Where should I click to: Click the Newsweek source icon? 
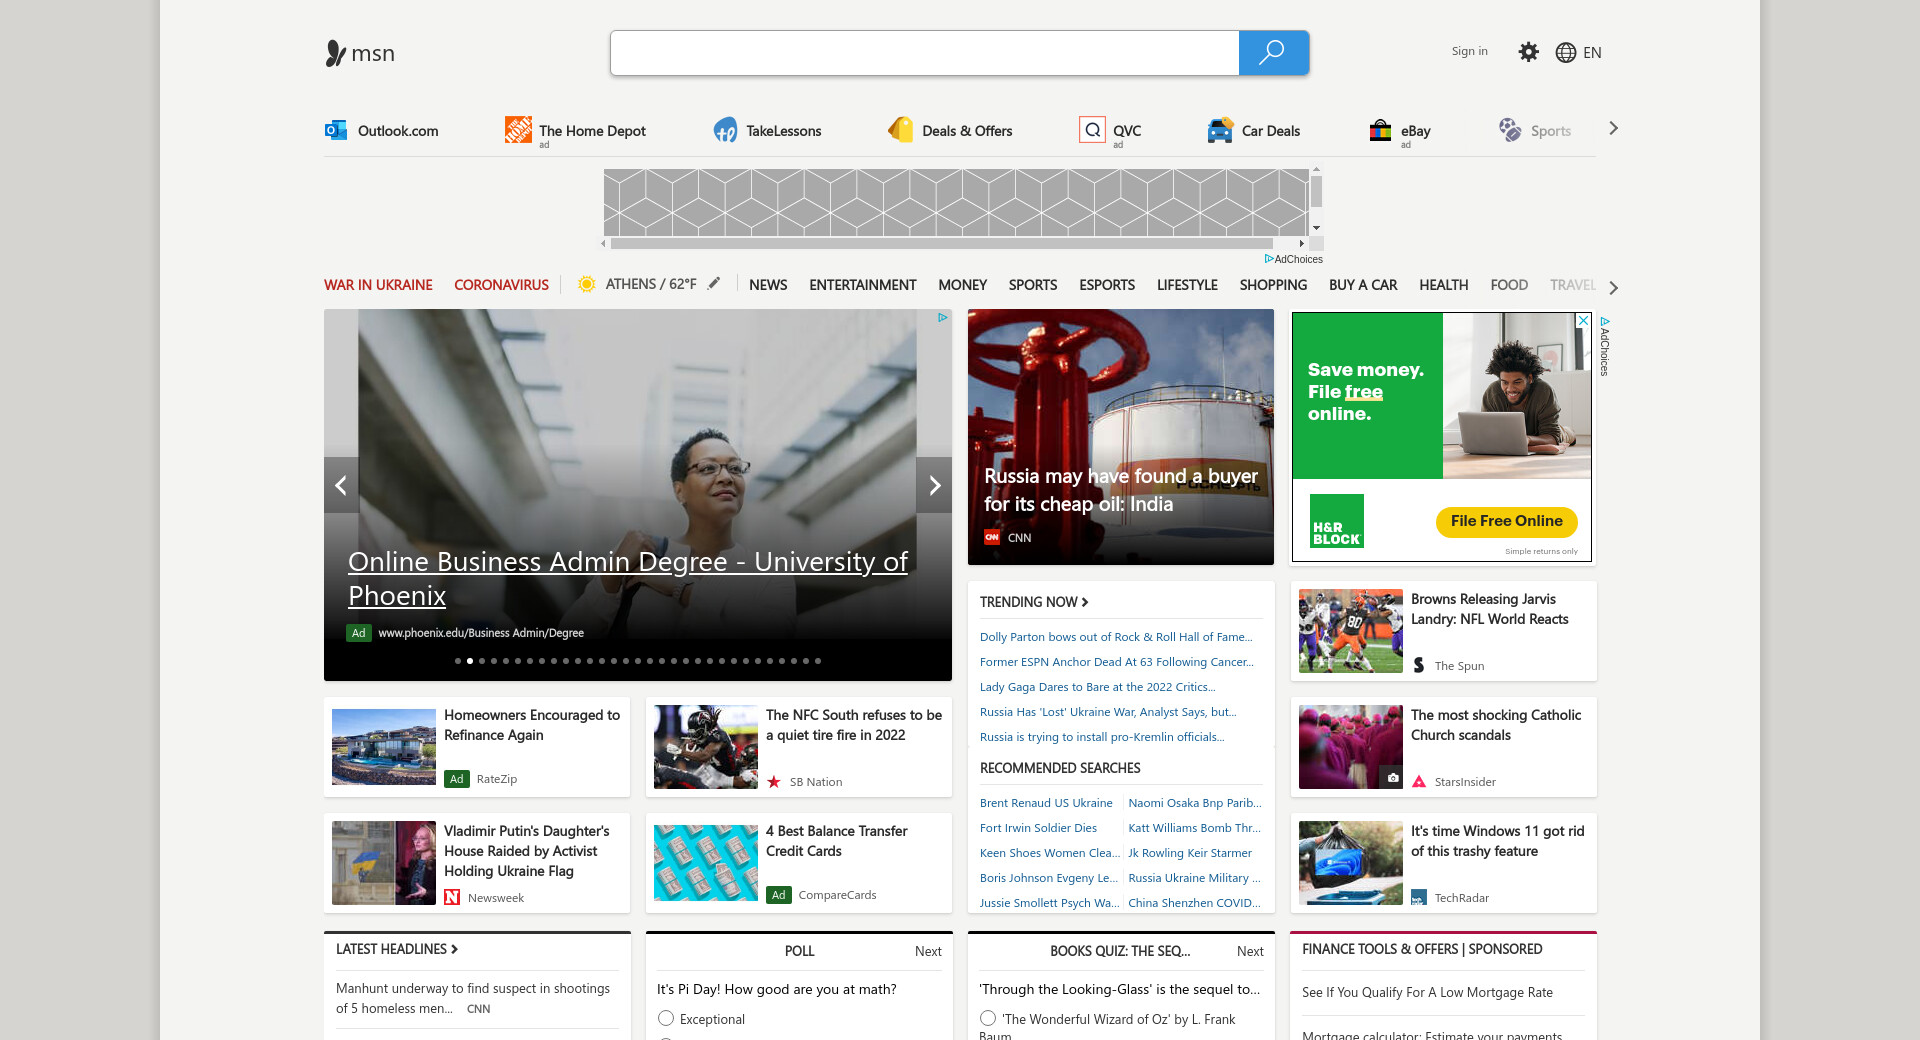(x=452, y=897)
